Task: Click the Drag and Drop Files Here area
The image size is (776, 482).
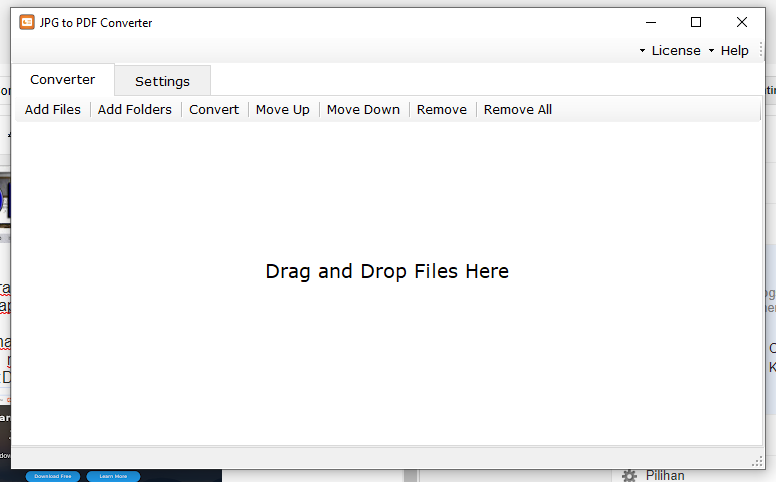Action: (387, 271)
